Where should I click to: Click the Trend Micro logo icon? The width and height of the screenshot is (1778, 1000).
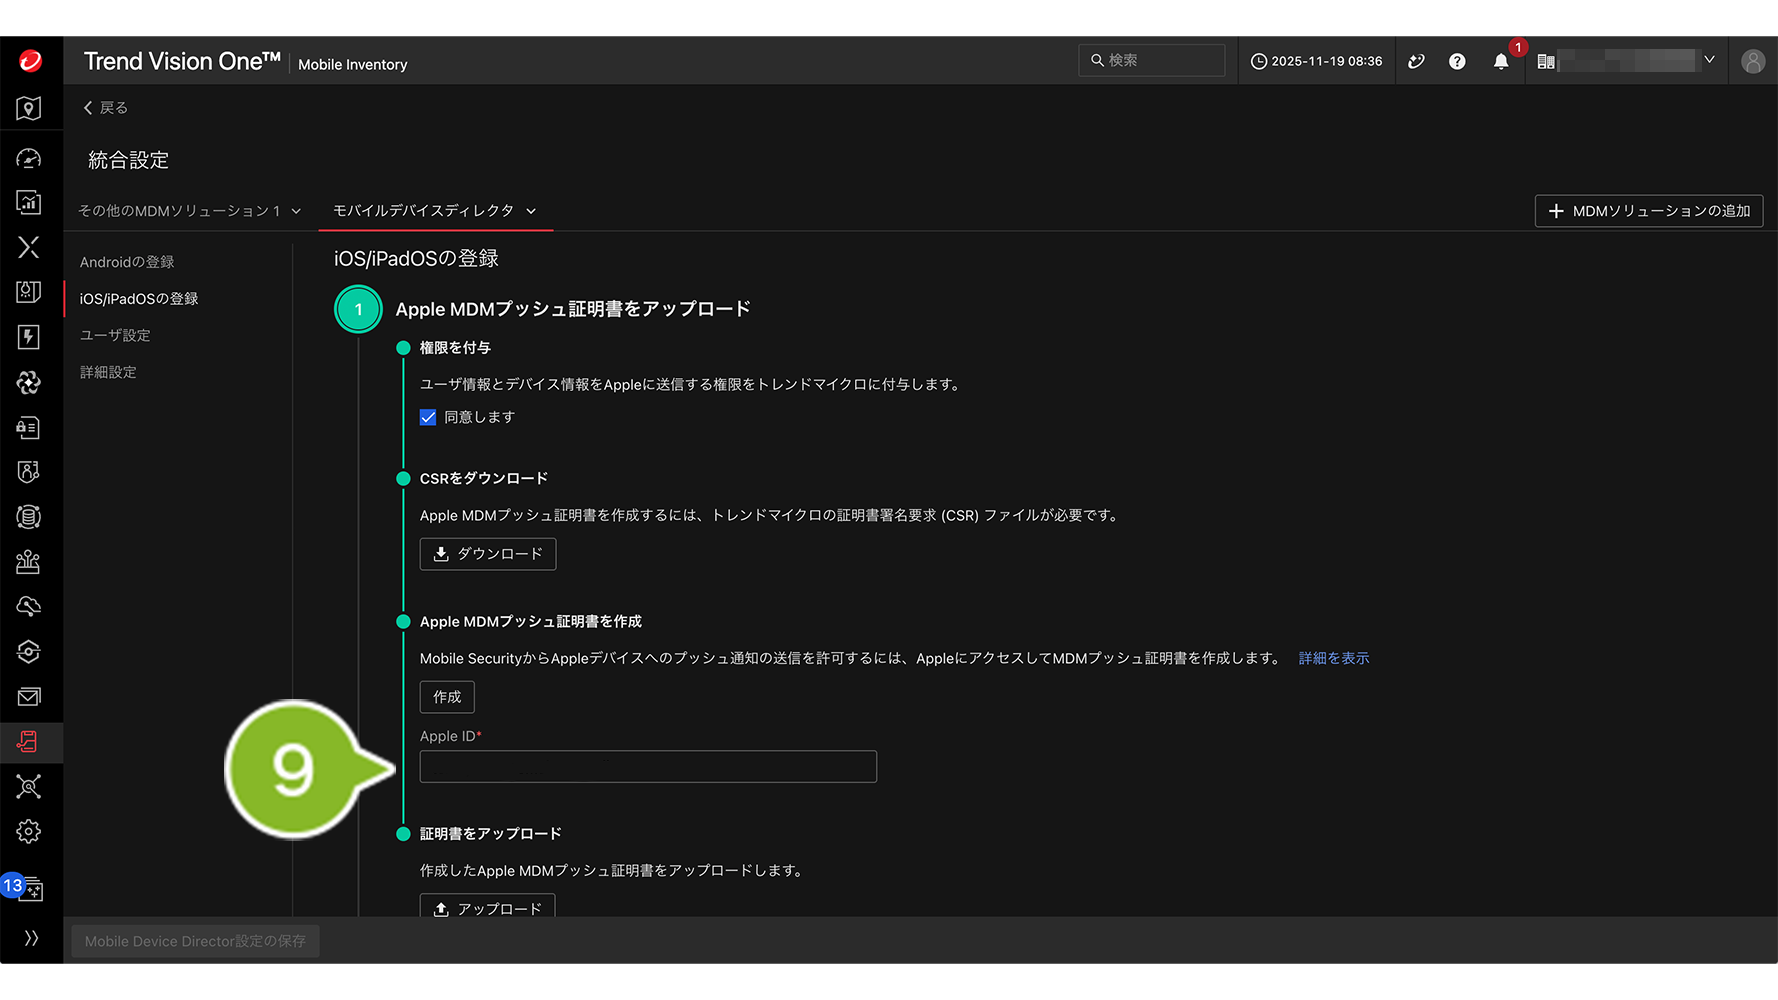30,61
